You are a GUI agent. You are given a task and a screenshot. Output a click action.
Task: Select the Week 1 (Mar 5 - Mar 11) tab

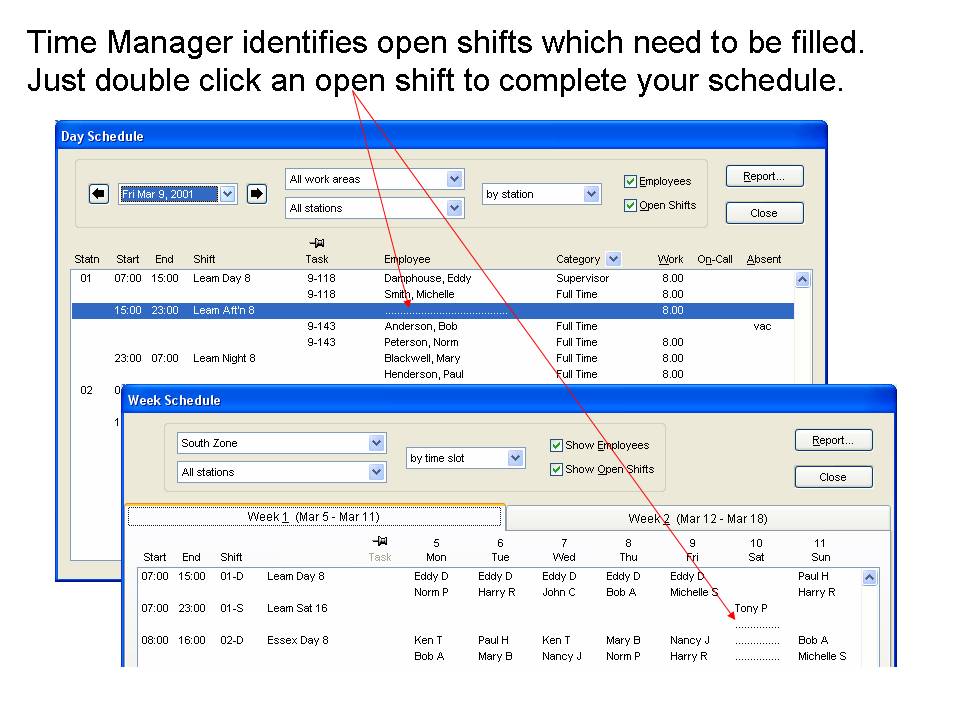point(313,517)
